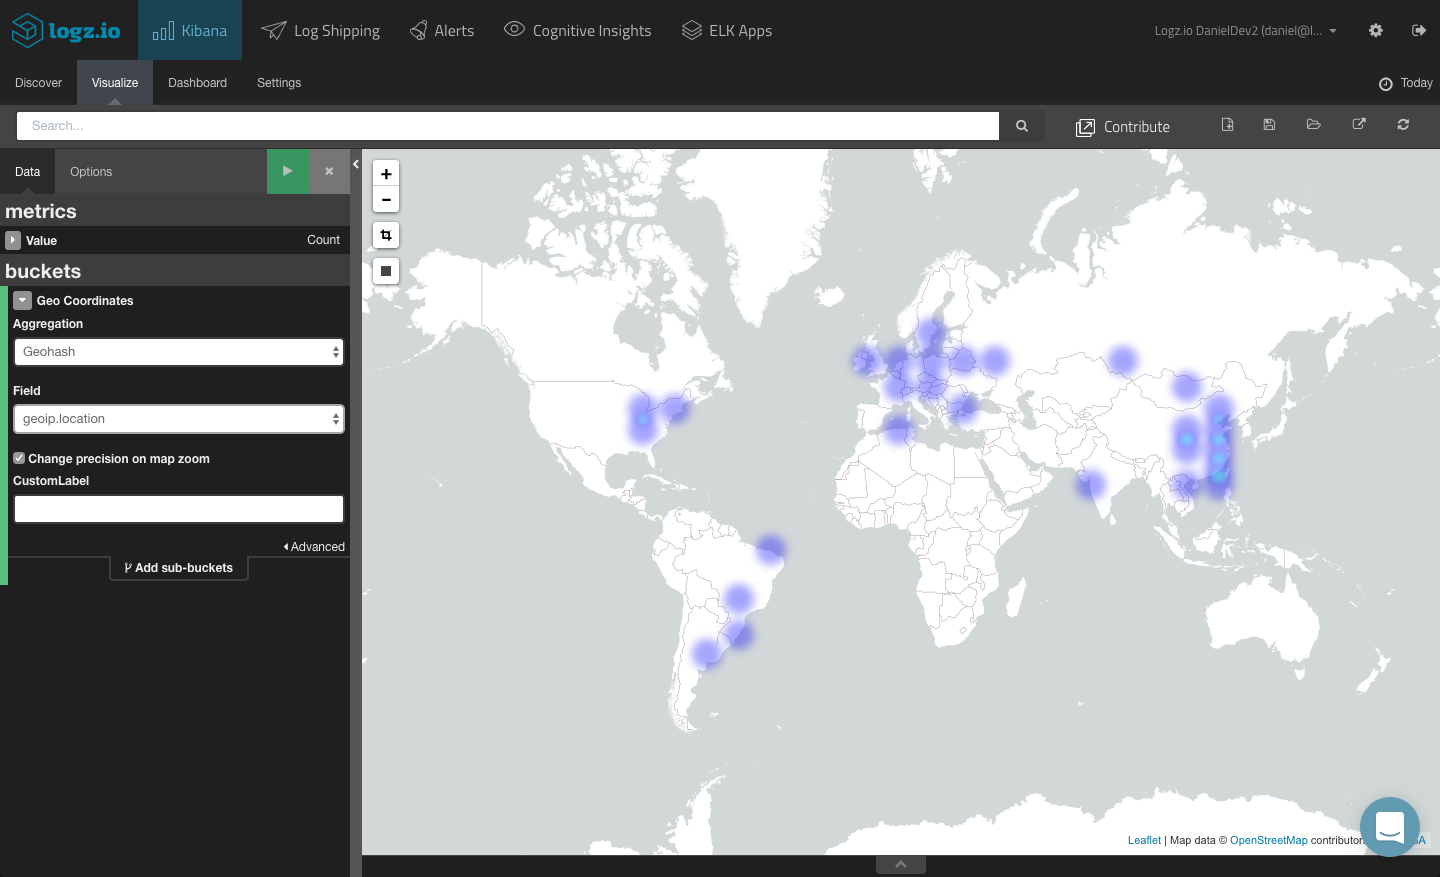Open Cognitive Insights
Image resolution: width=1440 pixels, height=877 pixels.
coord(577,30)
